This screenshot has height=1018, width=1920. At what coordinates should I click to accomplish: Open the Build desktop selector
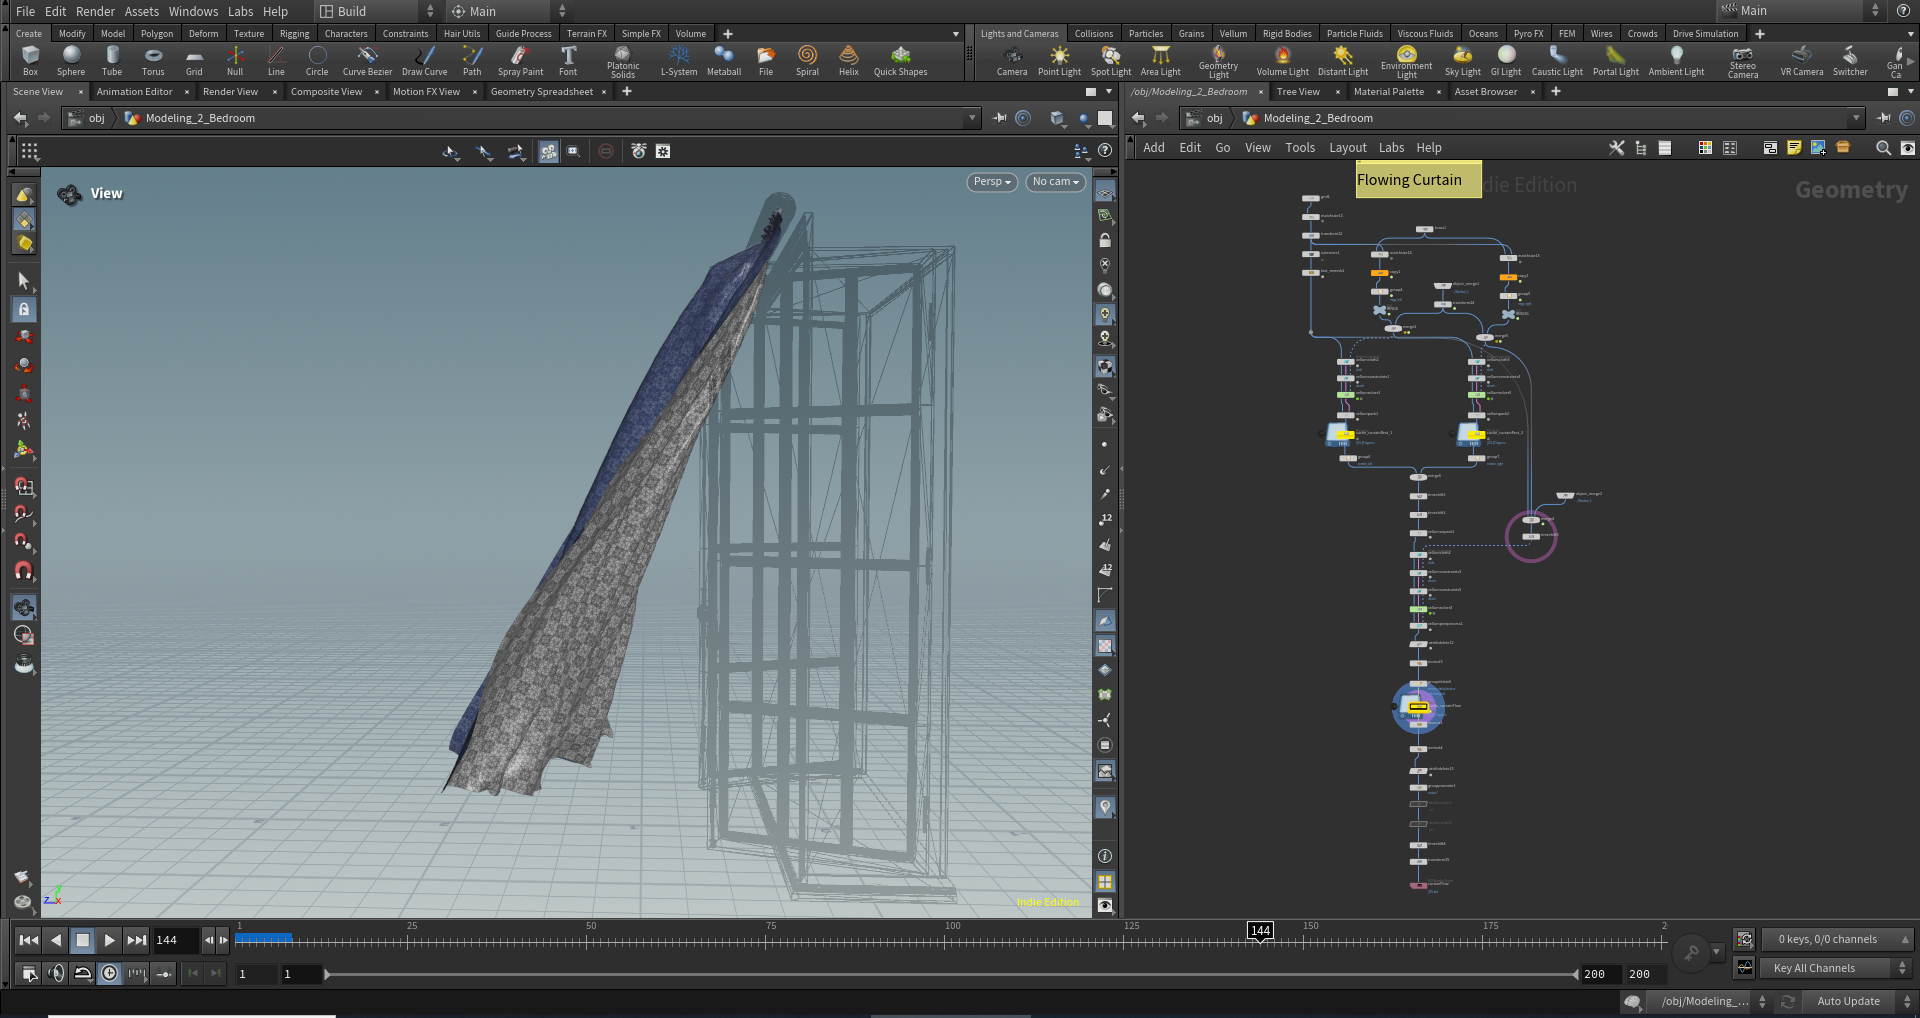coord(370,11)
